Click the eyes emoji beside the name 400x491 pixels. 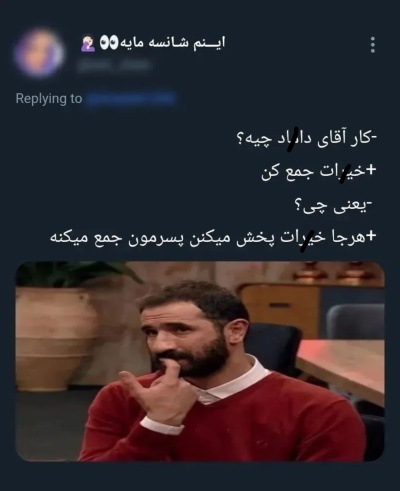107,43
